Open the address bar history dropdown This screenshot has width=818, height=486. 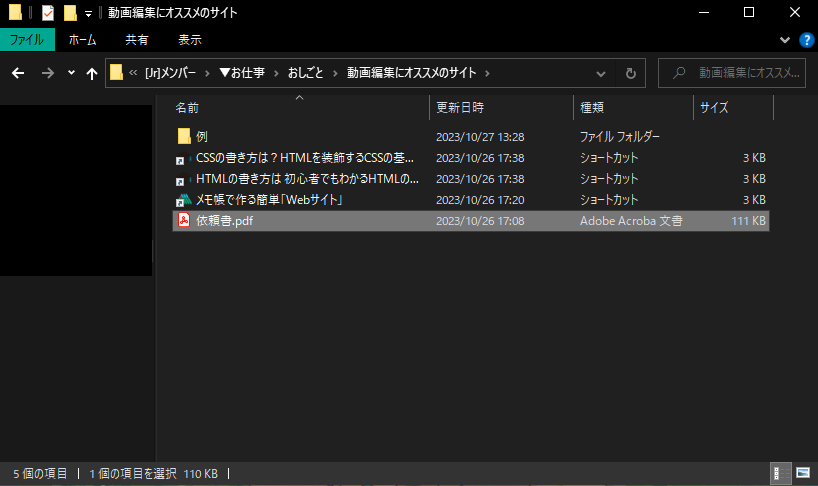pyautogui.click(x=603, y=73)
